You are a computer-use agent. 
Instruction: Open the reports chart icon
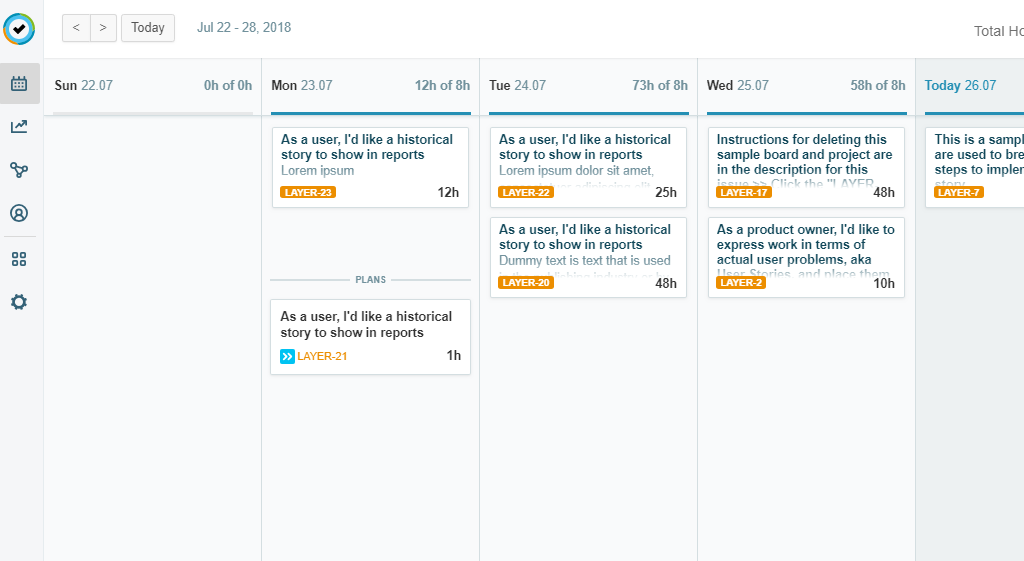coord(19,127)
